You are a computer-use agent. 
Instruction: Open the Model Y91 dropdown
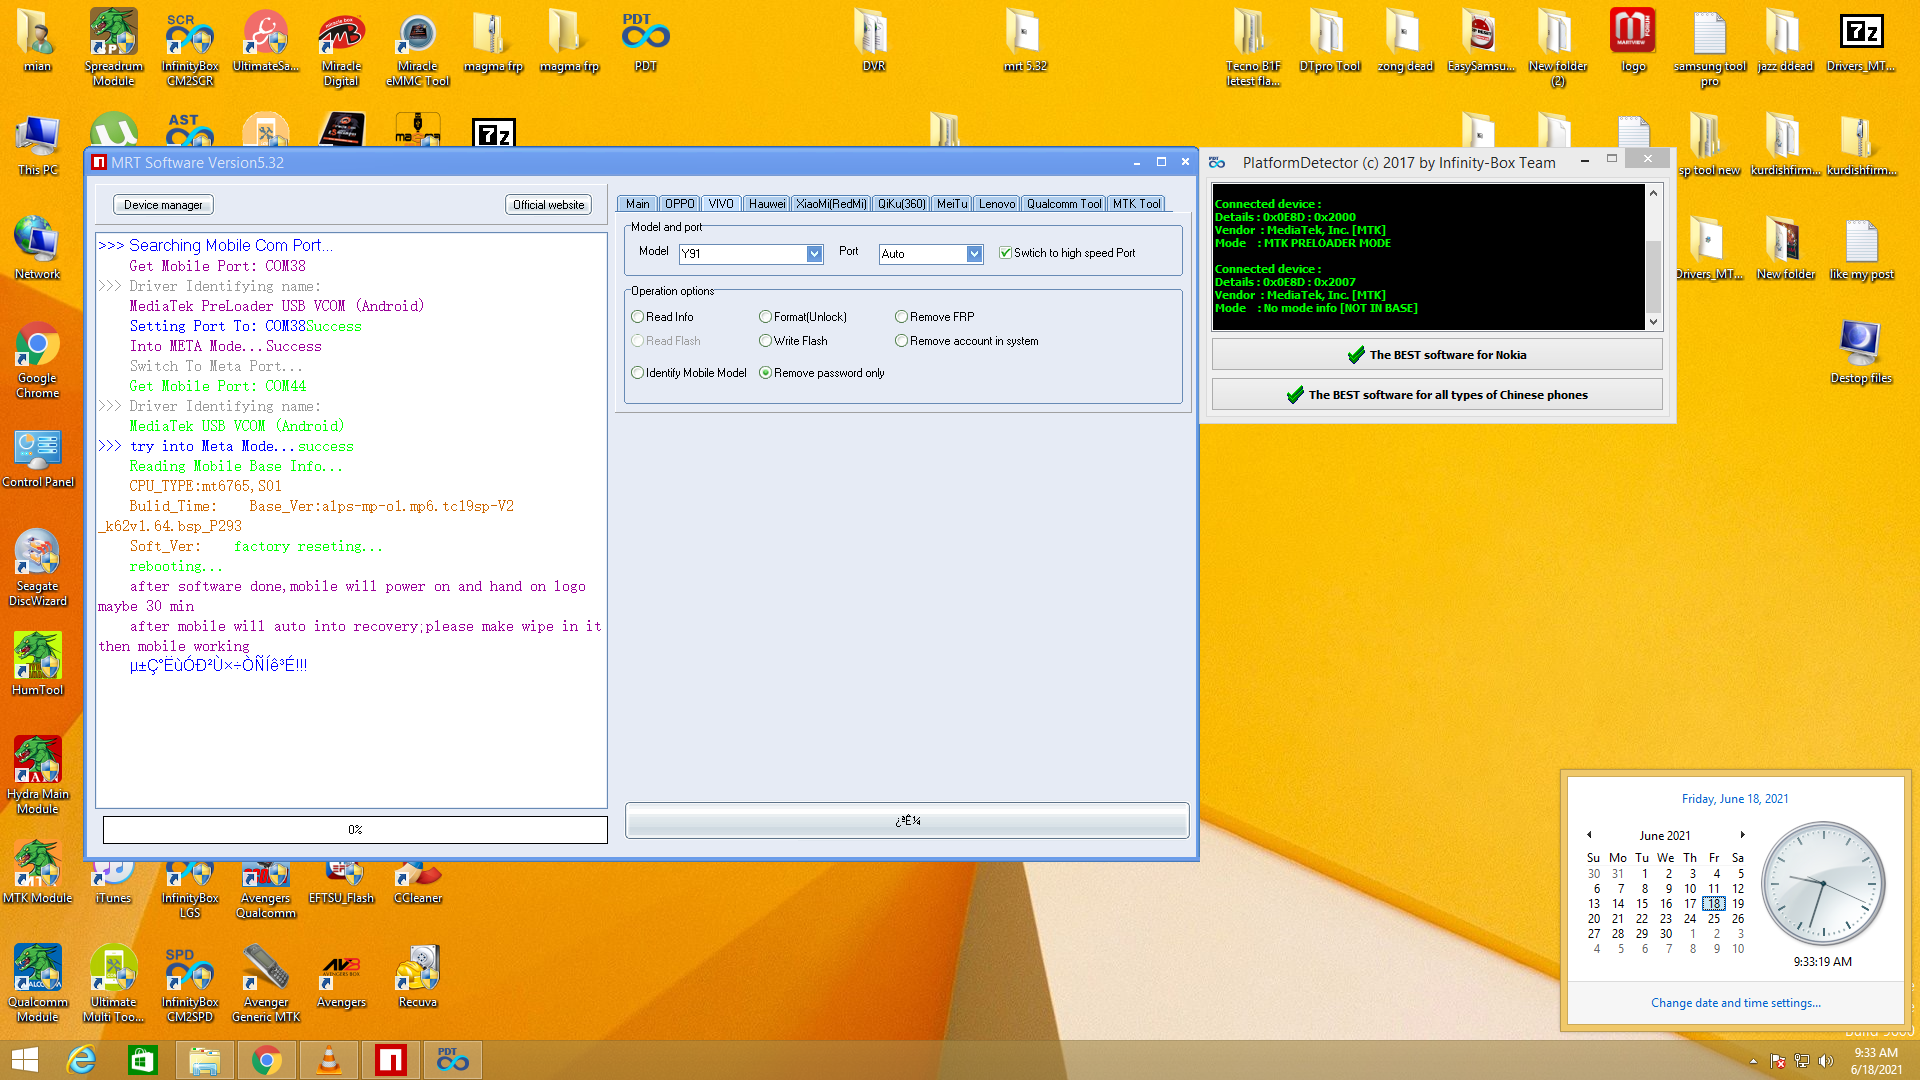(x=814, y=254)
